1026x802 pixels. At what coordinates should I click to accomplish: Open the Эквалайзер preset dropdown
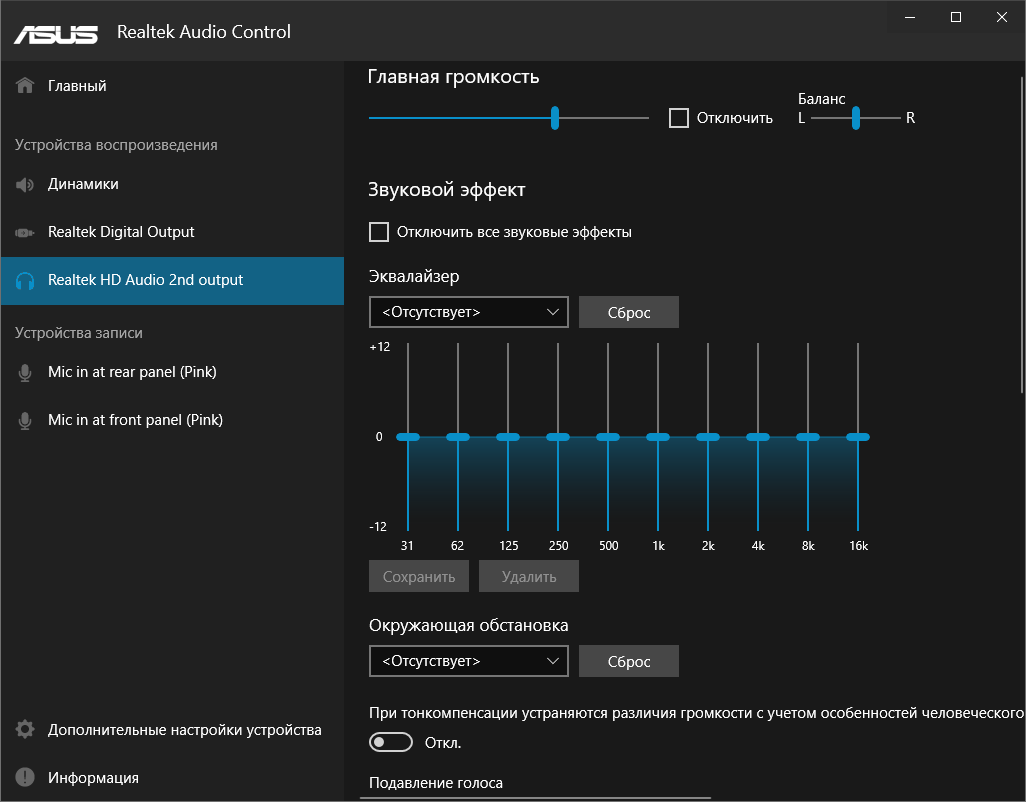[468, 312]
